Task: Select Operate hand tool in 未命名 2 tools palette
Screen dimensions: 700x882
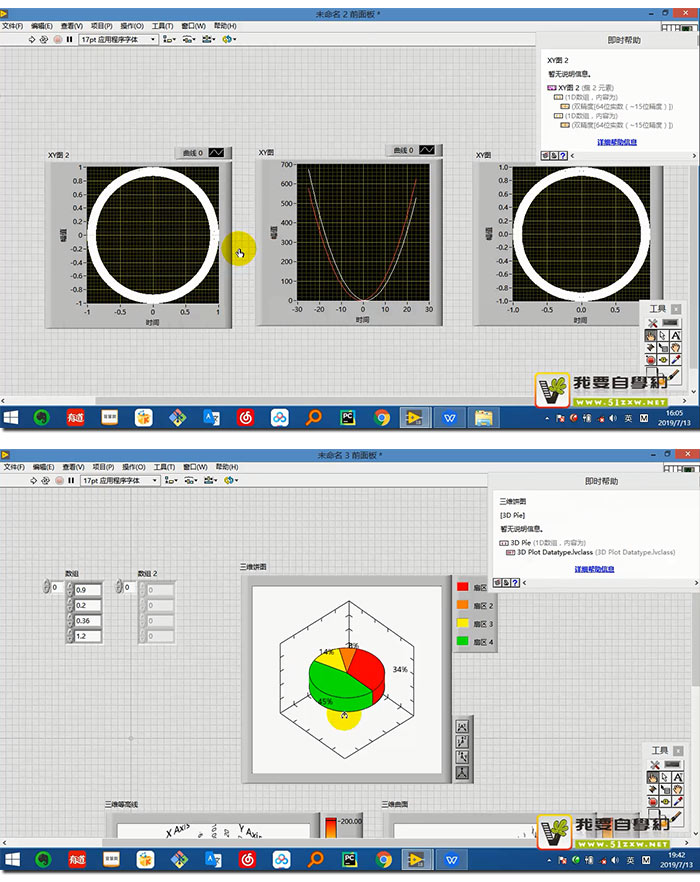Action: point(650,336)
